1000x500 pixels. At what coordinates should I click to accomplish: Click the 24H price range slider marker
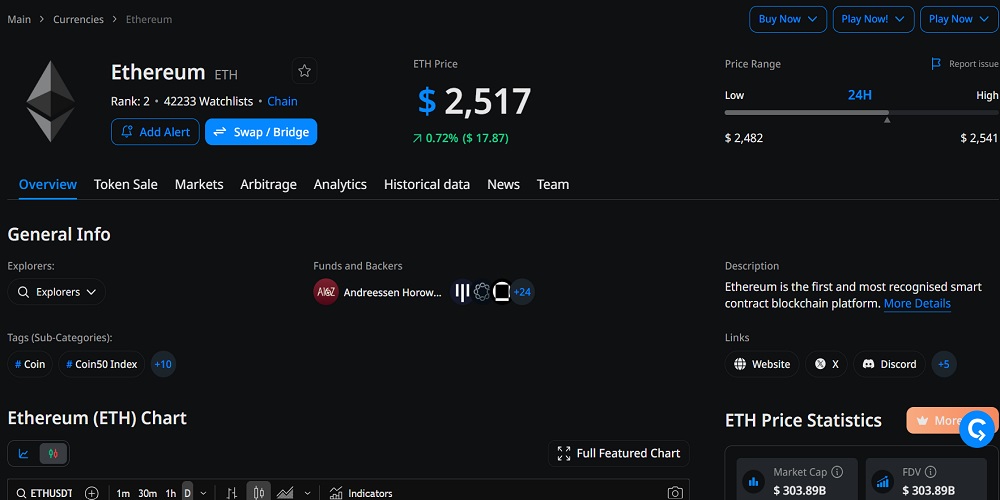click(887, 119)
